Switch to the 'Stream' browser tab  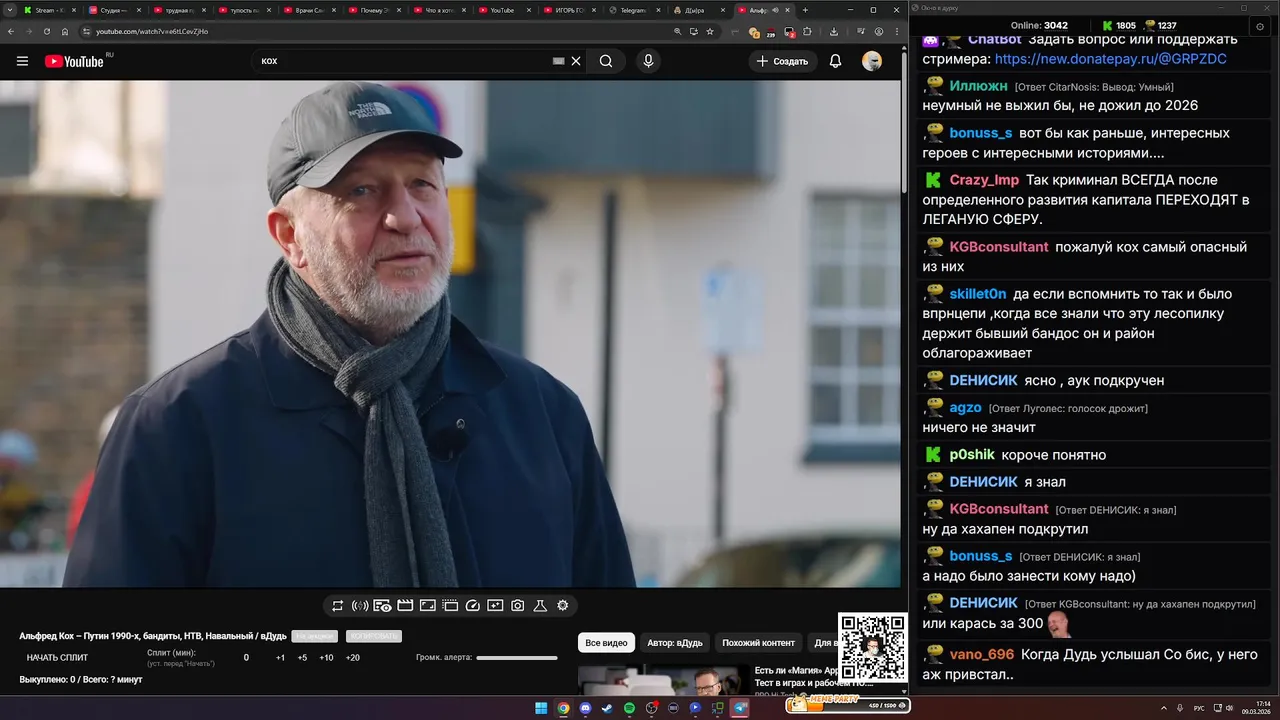coord(50,10)
